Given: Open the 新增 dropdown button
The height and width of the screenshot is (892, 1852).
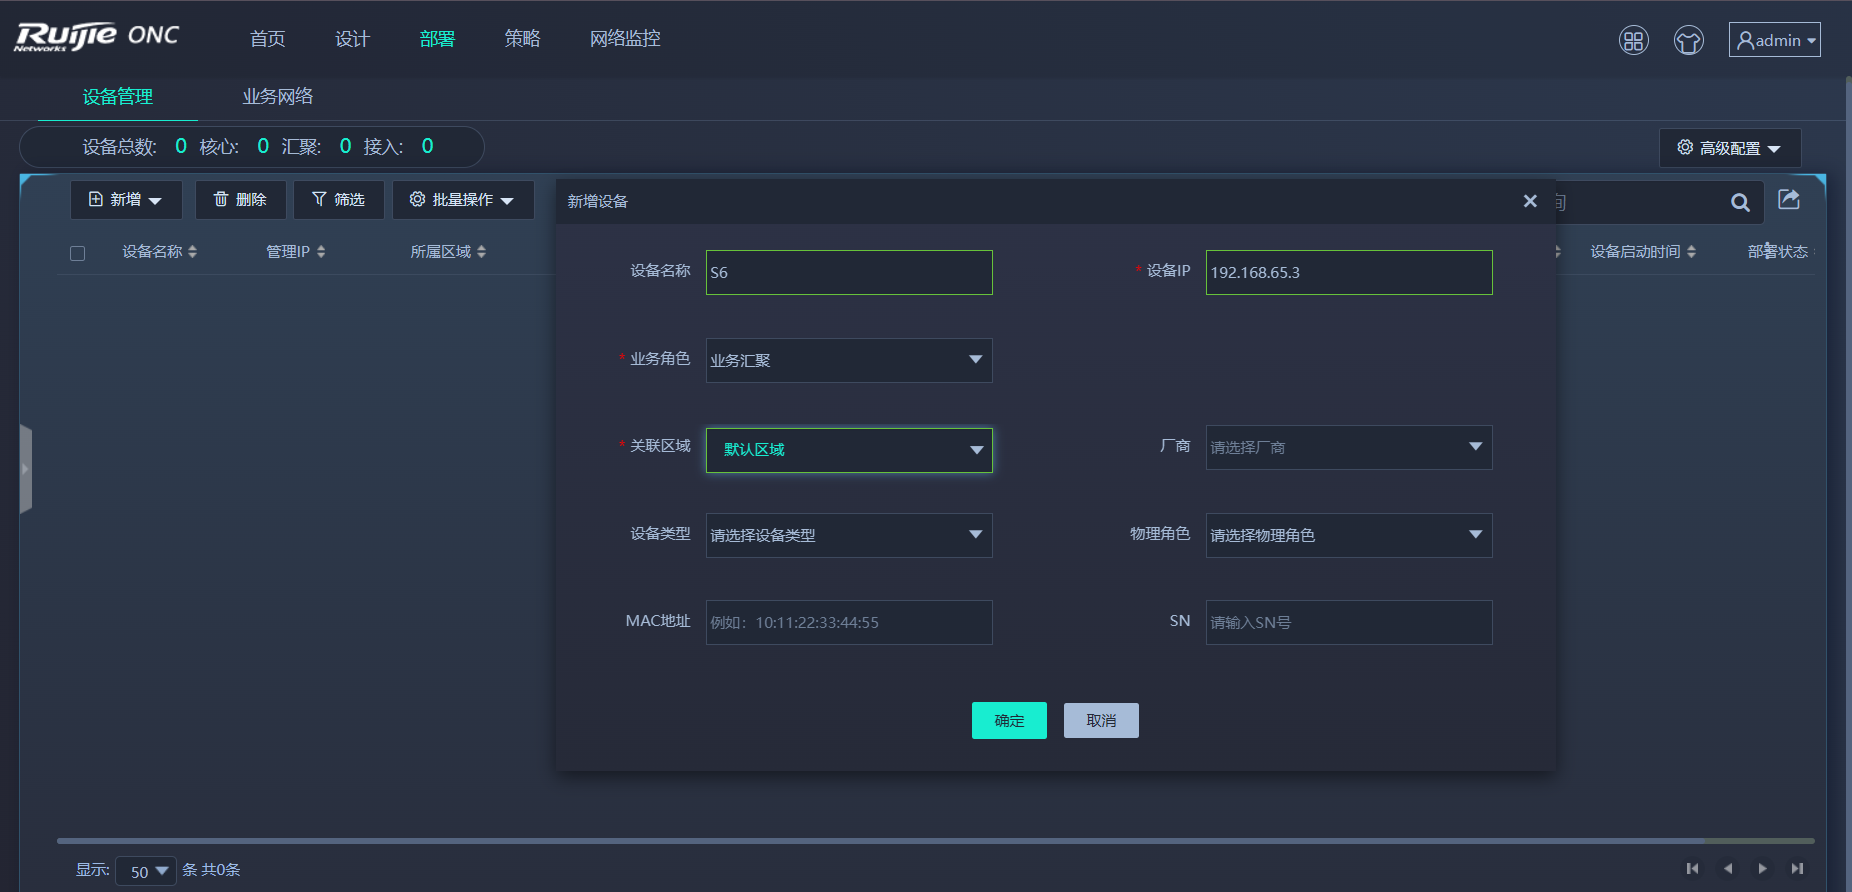Looking at the screenshot, I should tap(126, 200).
